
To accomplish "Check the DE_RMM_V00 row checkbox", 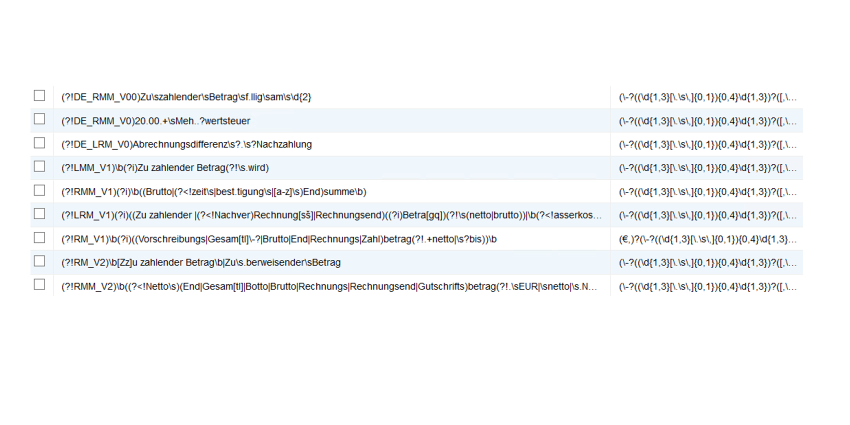I will click(39, 95).
